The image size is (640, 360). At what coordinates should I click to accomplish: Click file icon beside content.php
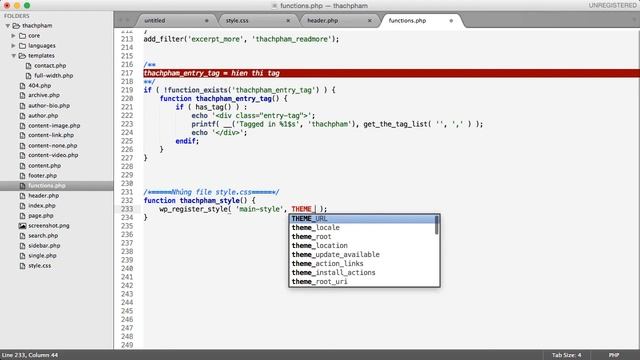pos(22,166)
